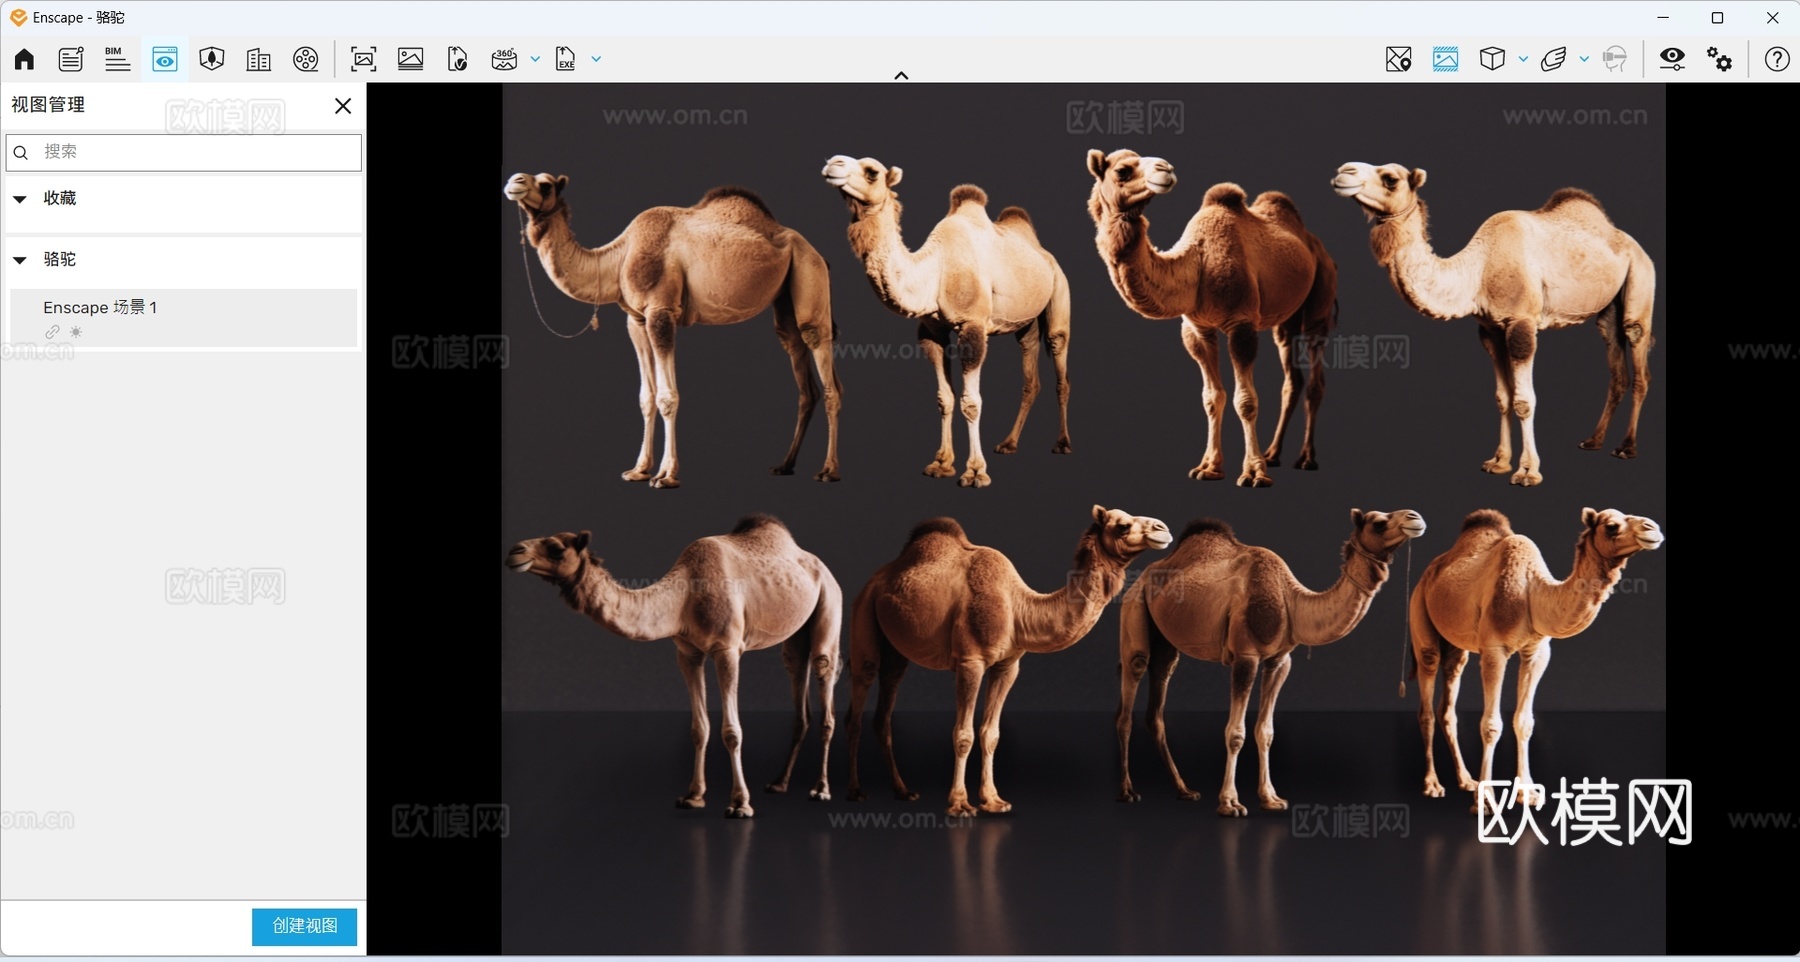Go to the Enscape home view
The height and width of the screenshot is (962, 1800).
pyautogui.click(x=24, y=59)
